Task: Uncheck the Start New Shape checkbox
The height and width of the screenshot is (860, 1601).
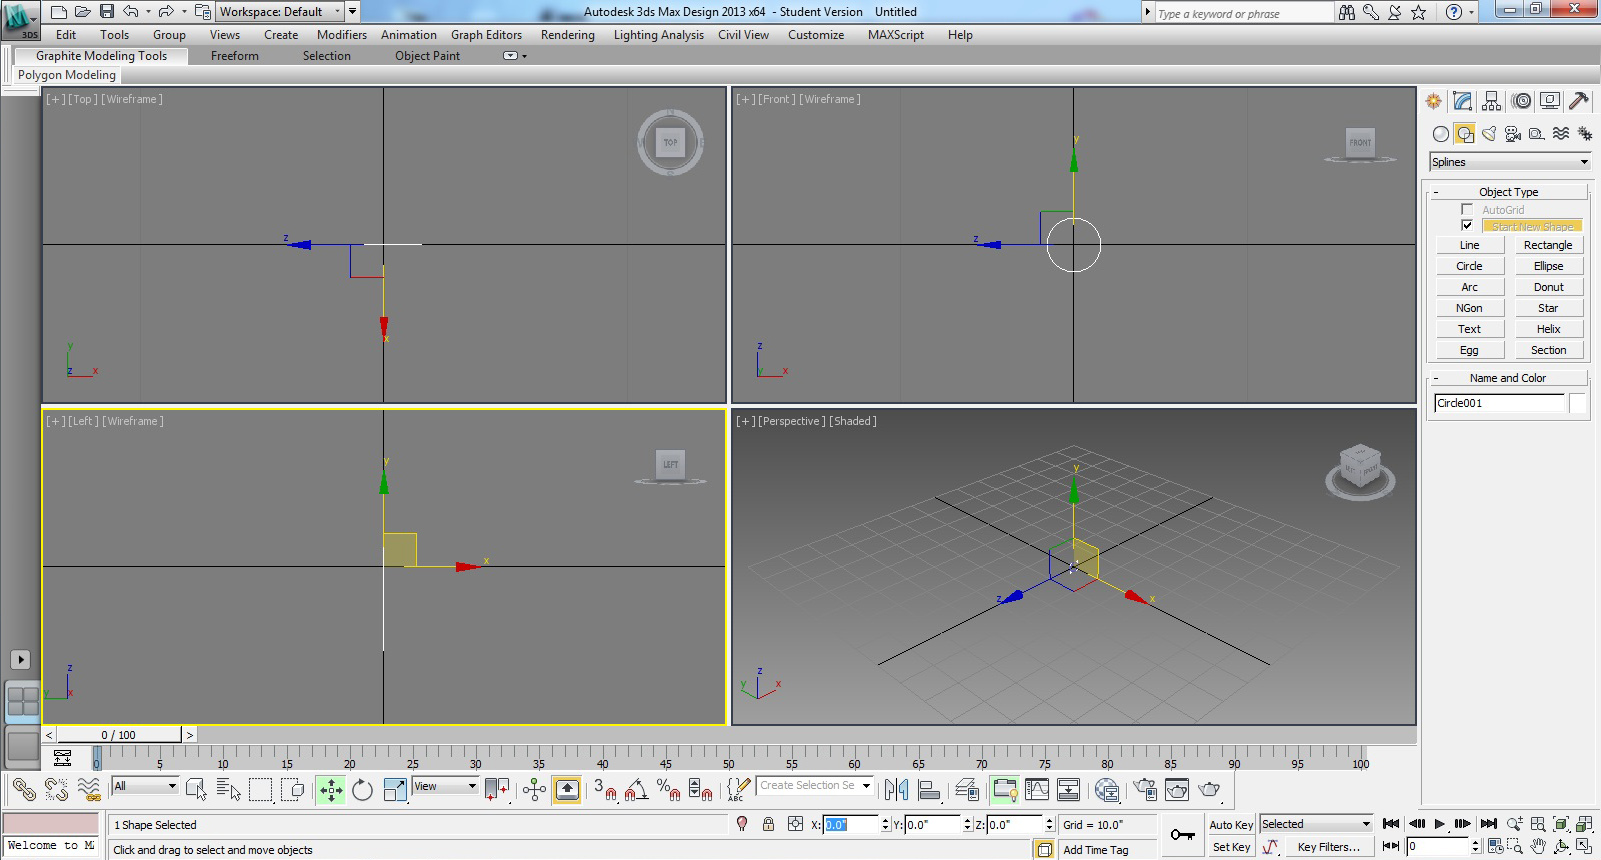Action: coord(1467,225)
